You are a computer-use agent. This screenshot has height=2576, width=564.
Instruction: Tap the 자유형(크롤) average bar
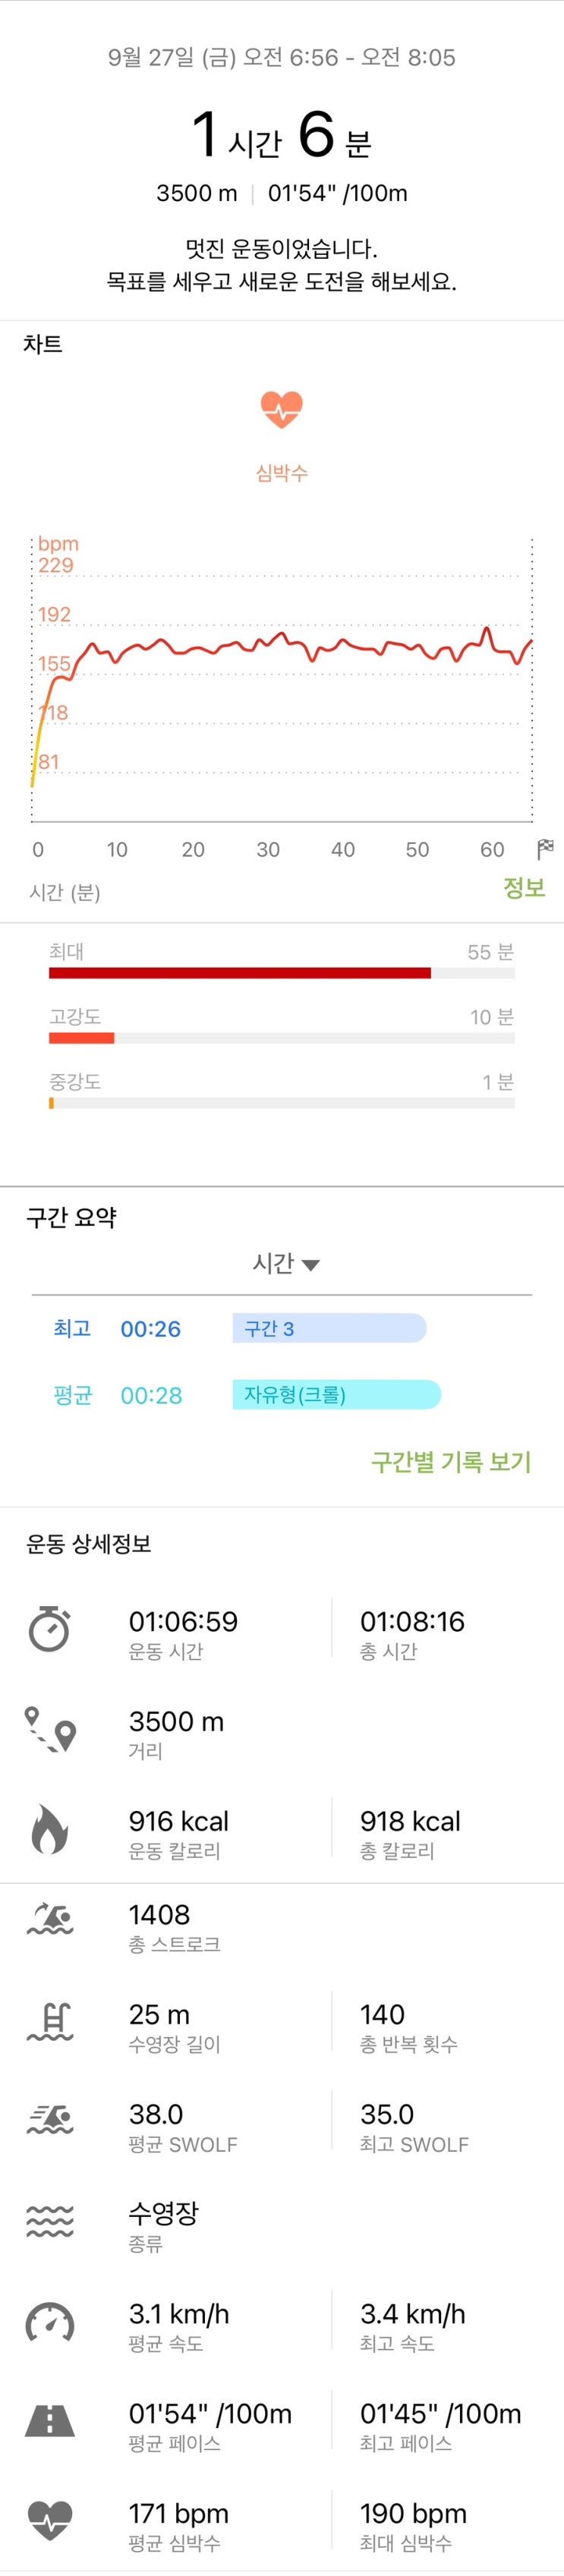(336, 1394)
